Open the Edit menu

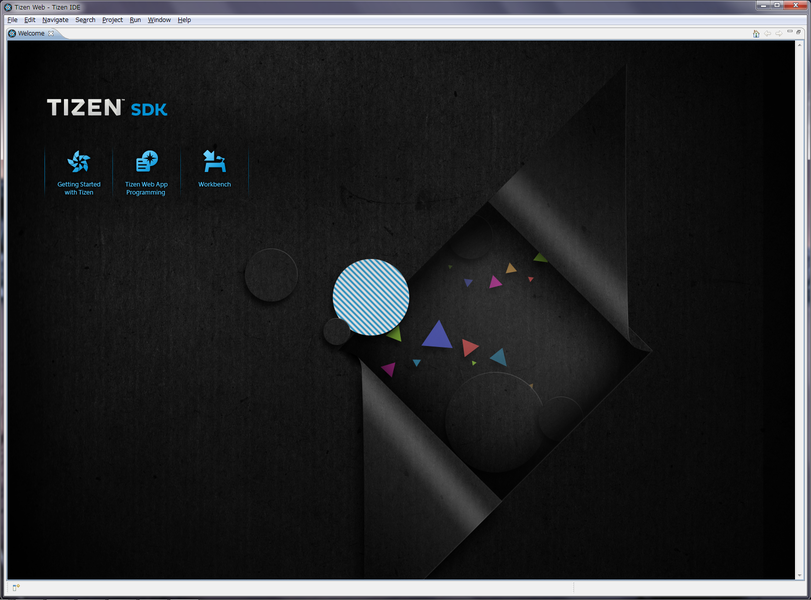[x=30, y=20]
